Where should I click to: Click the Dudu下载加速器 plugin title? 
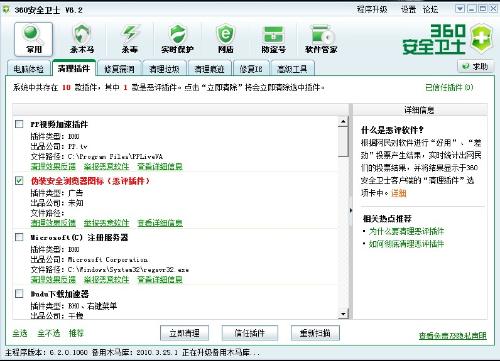click(x=60, y=294)
